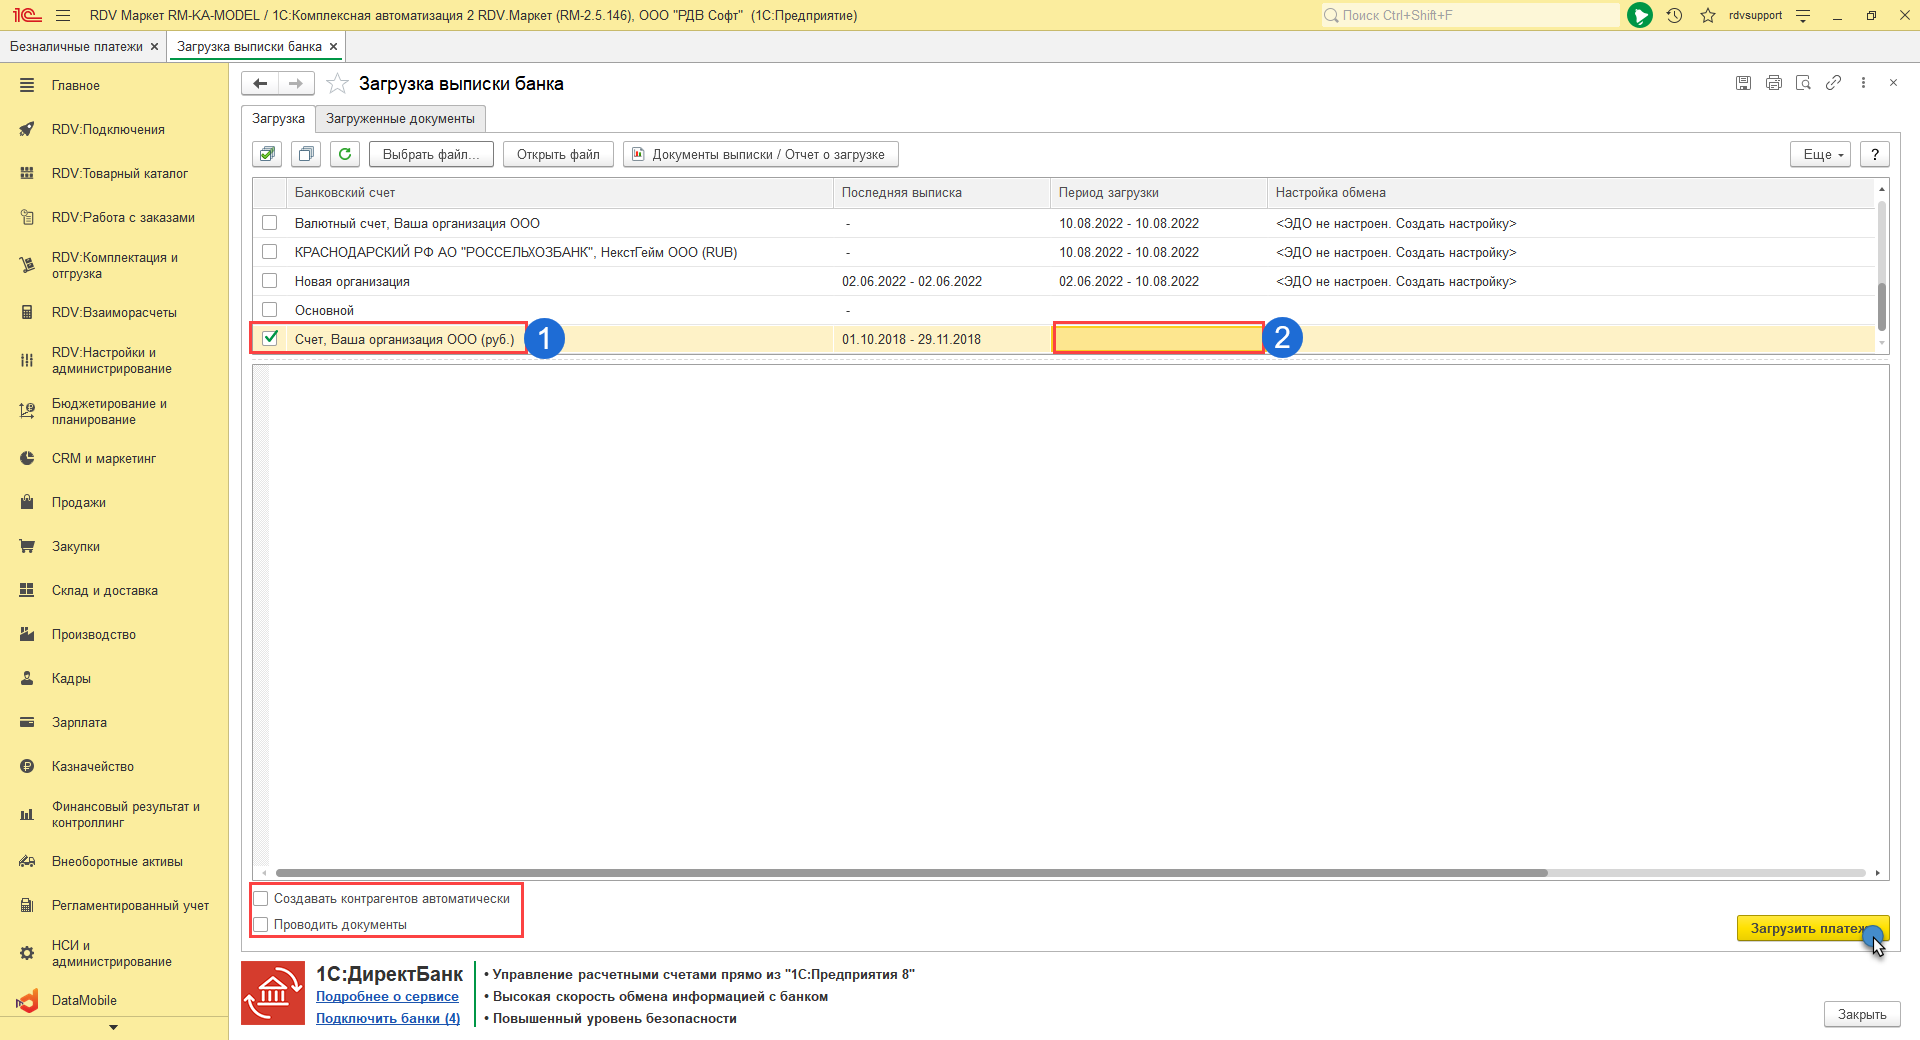The width and height of the screenshot is (1920, 1040).
Task: Toggle the 'Проводить документы' checkbox
Action: click(262, 925)
